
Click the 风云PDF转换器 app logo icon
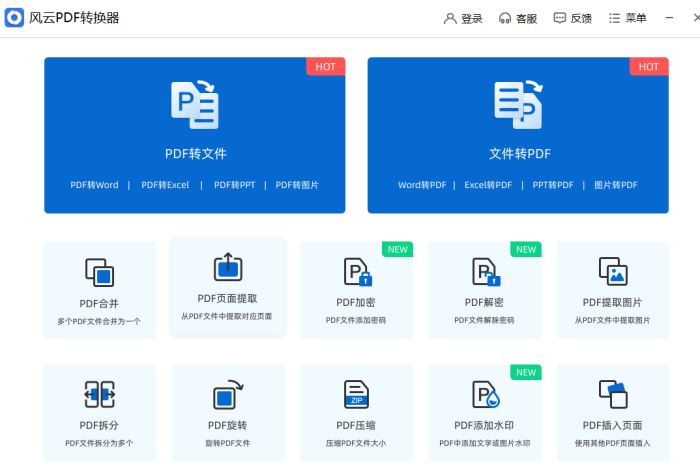14,17
